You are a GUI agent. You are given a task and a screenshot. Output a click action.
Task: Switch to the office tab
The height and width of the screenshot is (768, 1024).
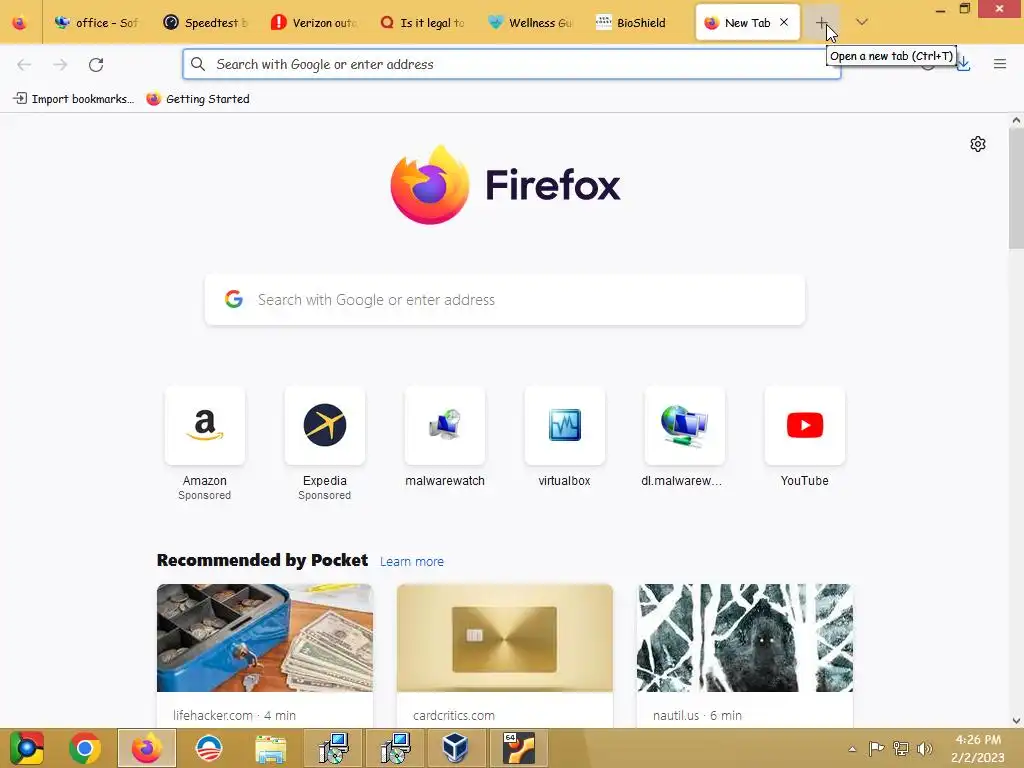point(96,23)
